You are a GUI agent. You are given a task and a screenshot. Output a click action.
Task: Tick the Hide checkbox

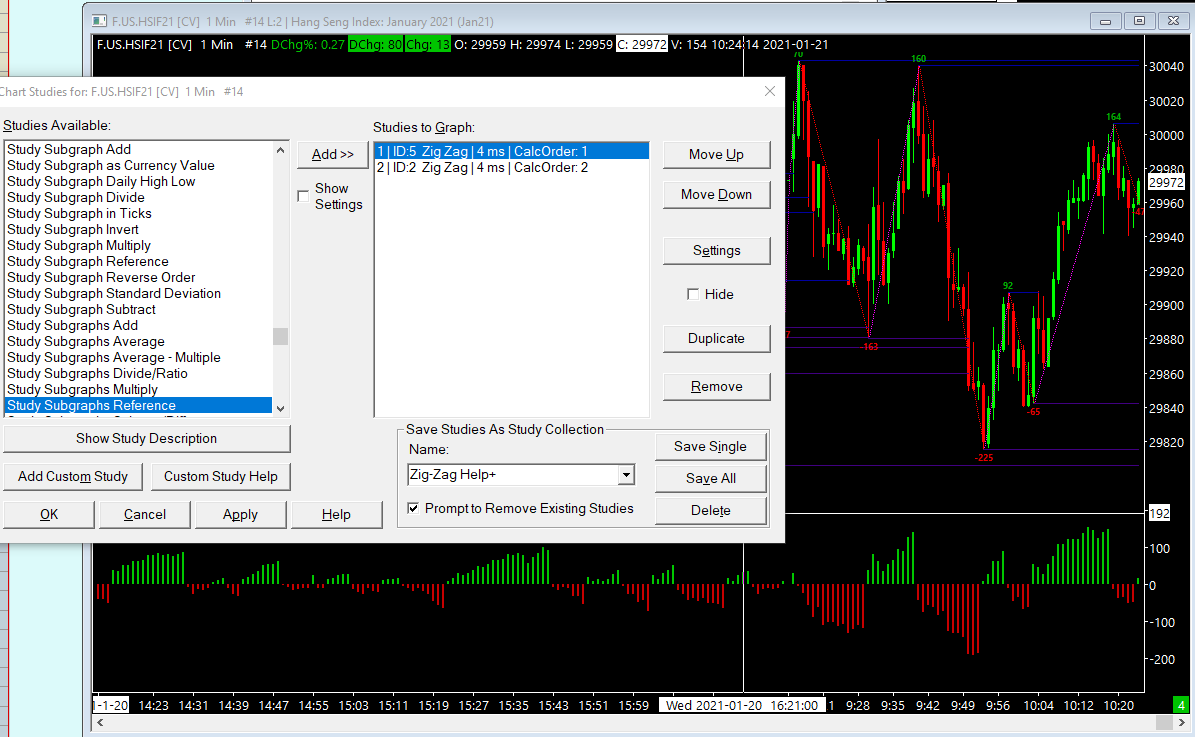click(693, 294)
